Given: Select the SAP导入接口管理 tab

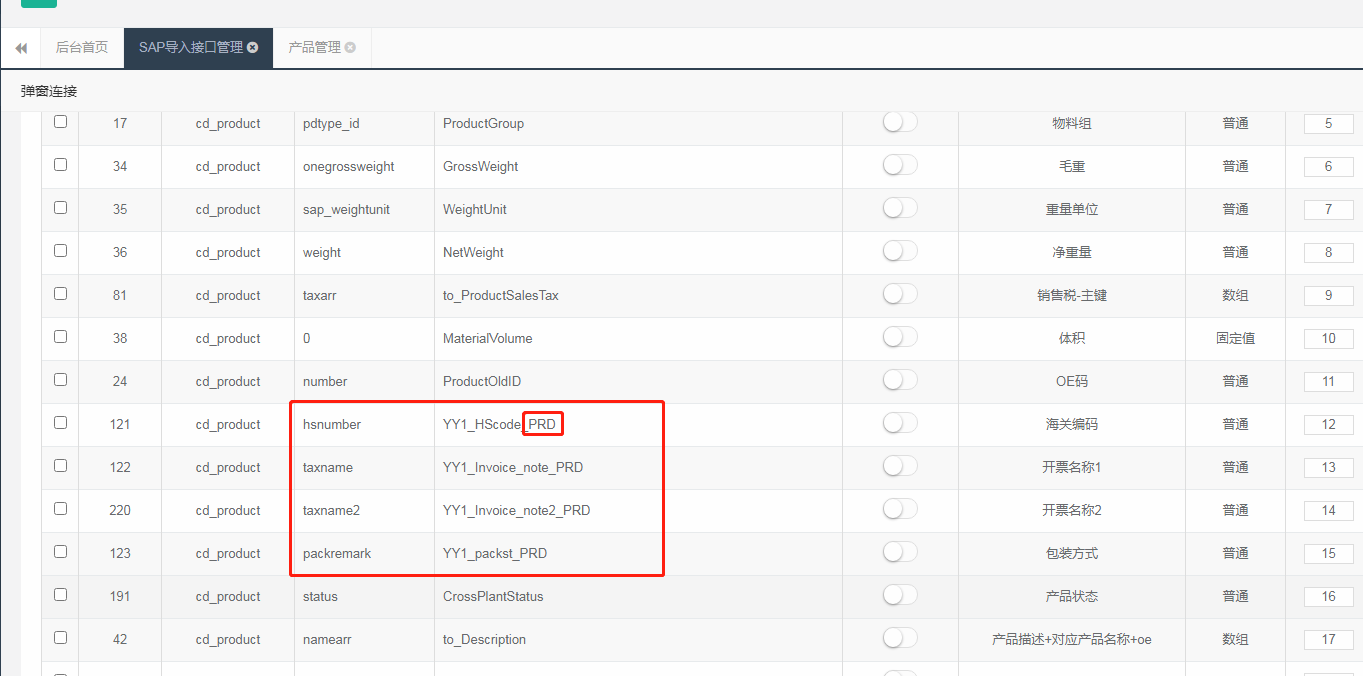Looking at the screenshot, I should pos(191,47).
